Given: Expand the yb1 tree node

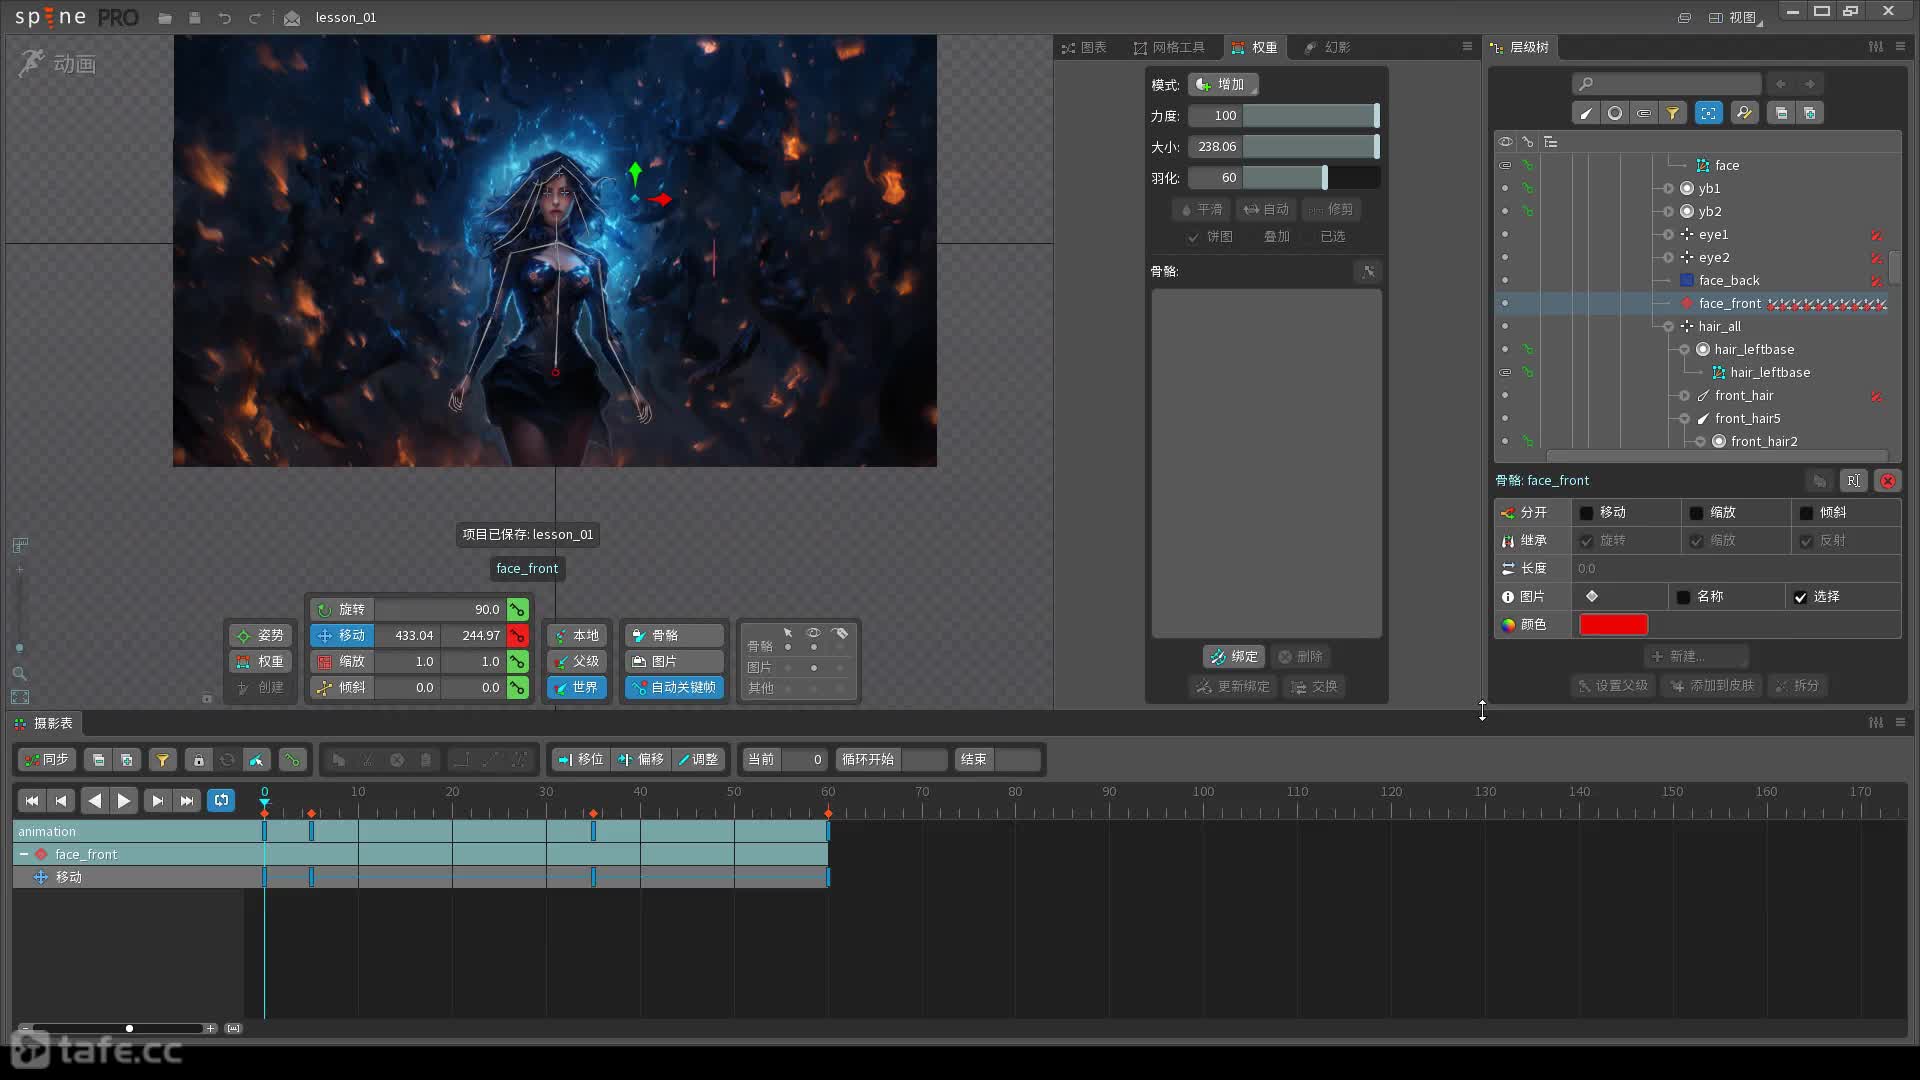Looking at the screenshot, I should [1668, 188].
